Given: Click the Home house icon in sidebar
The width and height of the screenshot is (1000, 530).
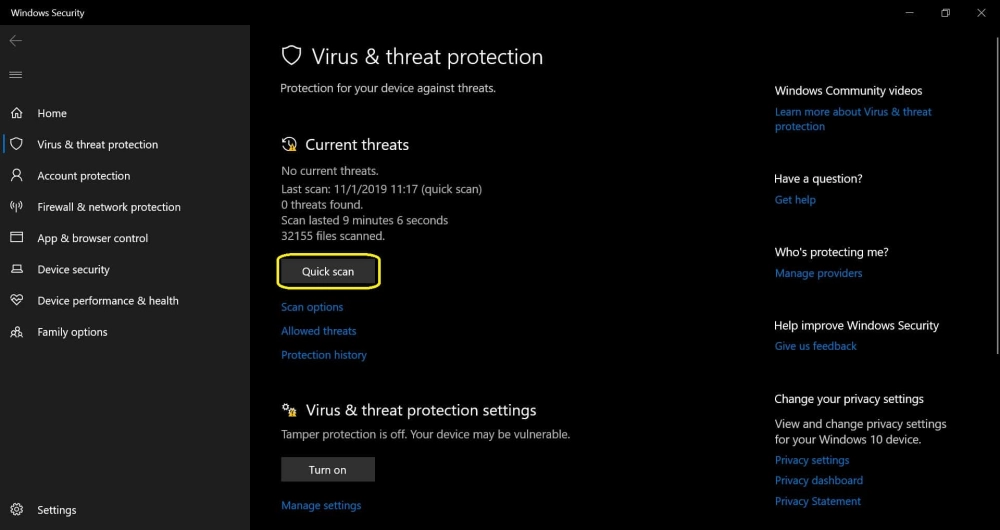Looking at the screenshot, I should coord(17,113).
